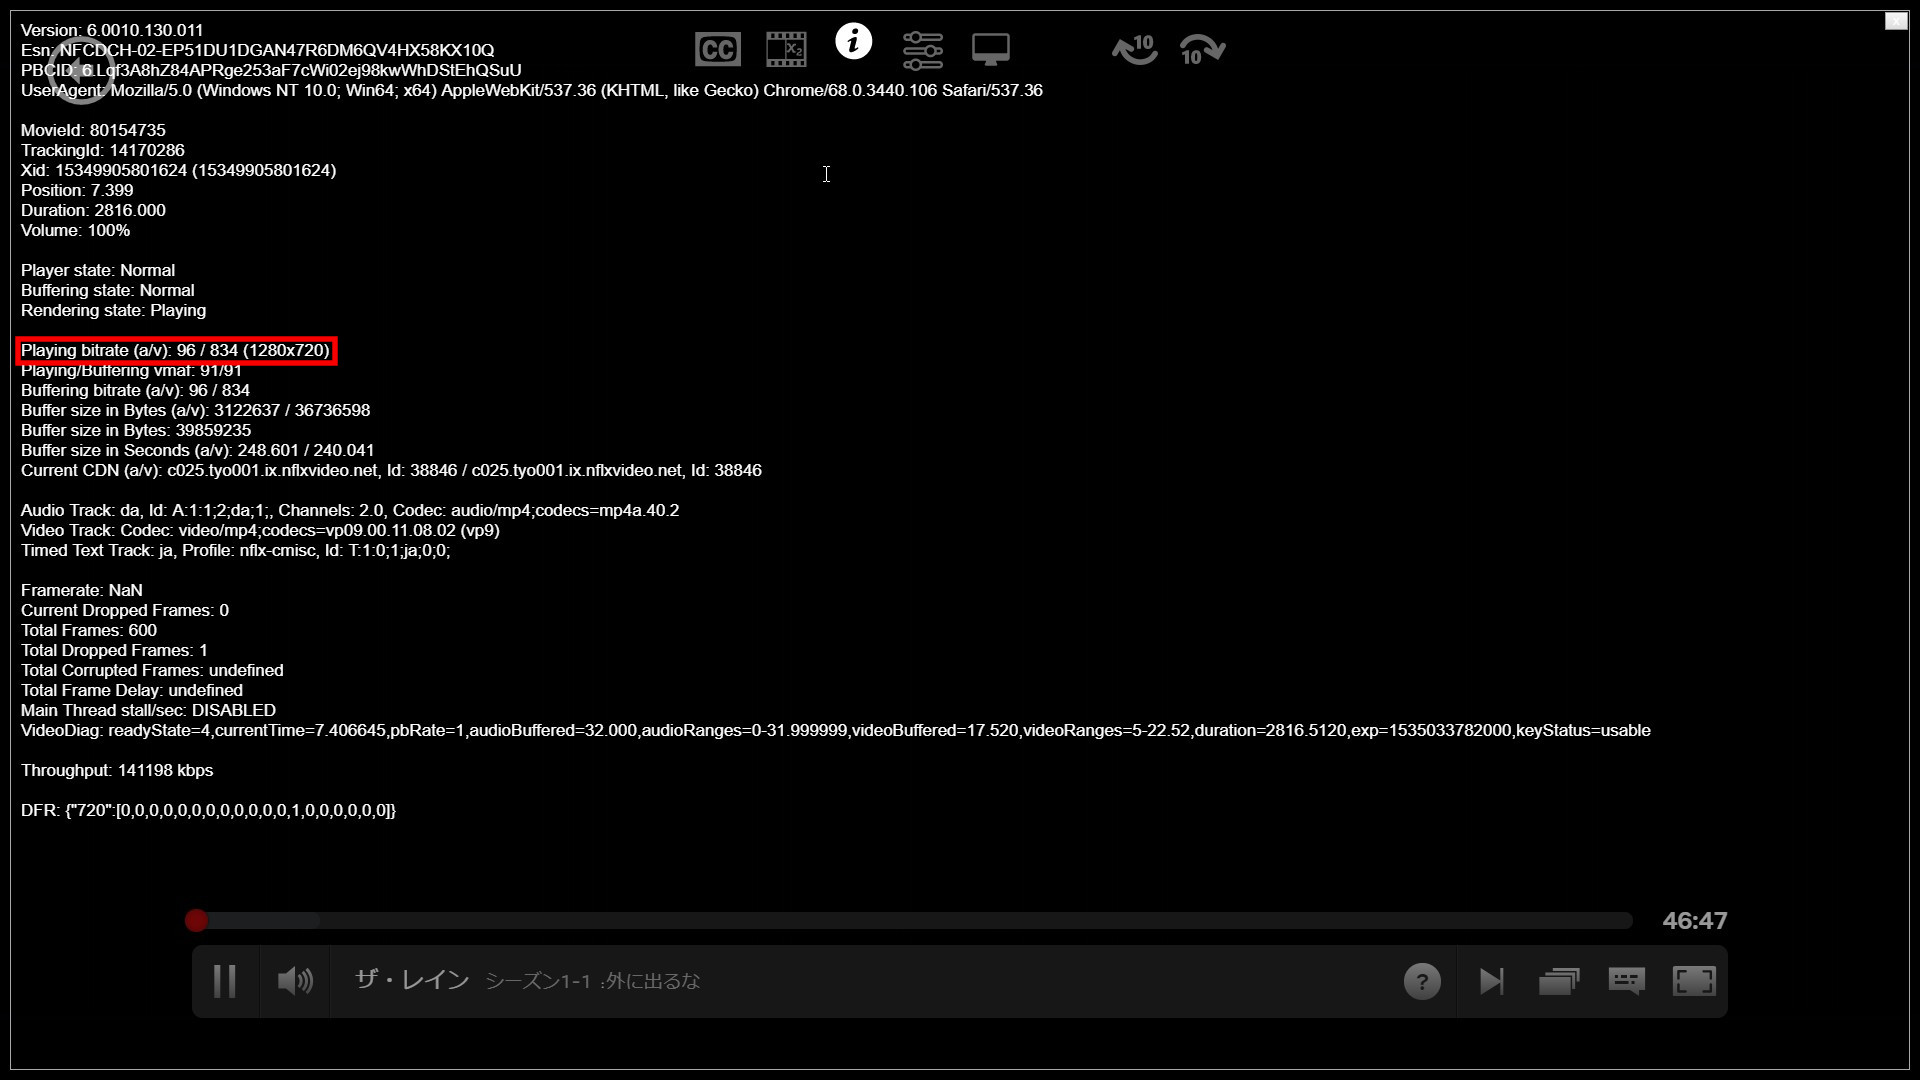Open audio and subtitles menu

click(1627, 981)
